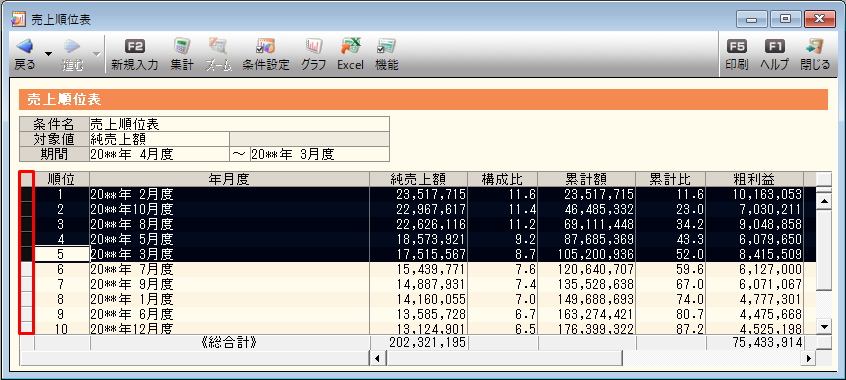Go back with the 戻る arrow icon
Viewport: 846px width, 380px height.
coord(25,46)
